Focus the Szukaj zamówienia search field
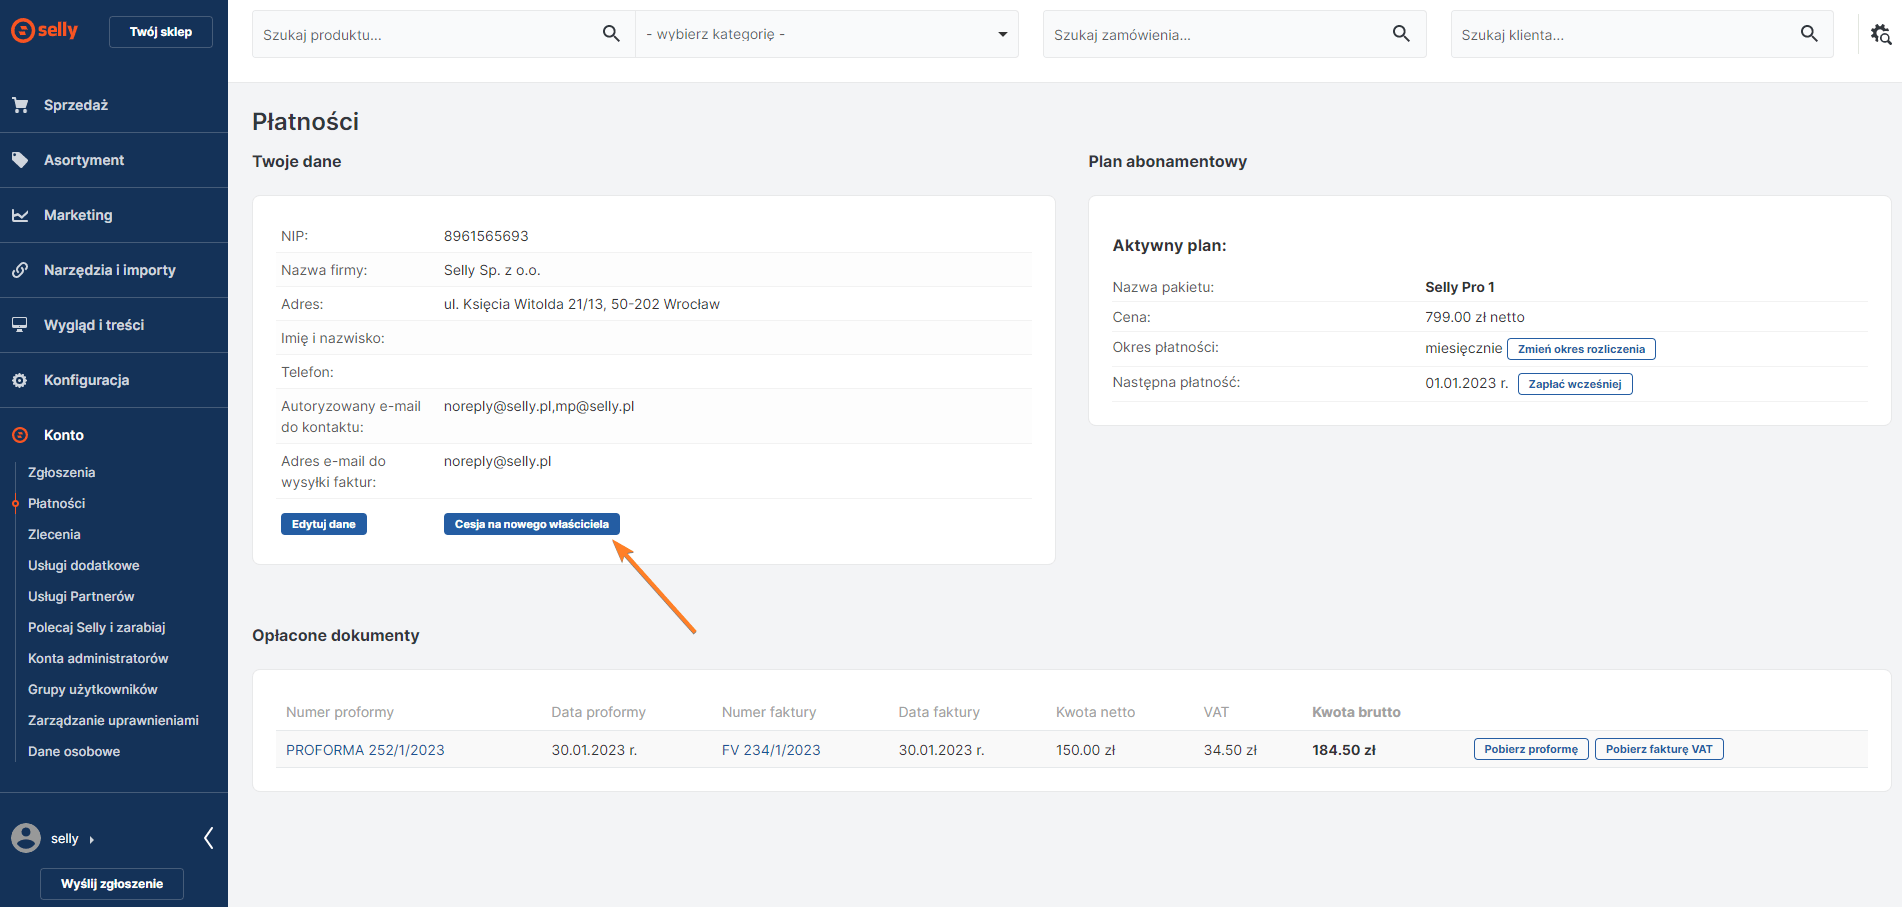 click(x=1215, y=35)
